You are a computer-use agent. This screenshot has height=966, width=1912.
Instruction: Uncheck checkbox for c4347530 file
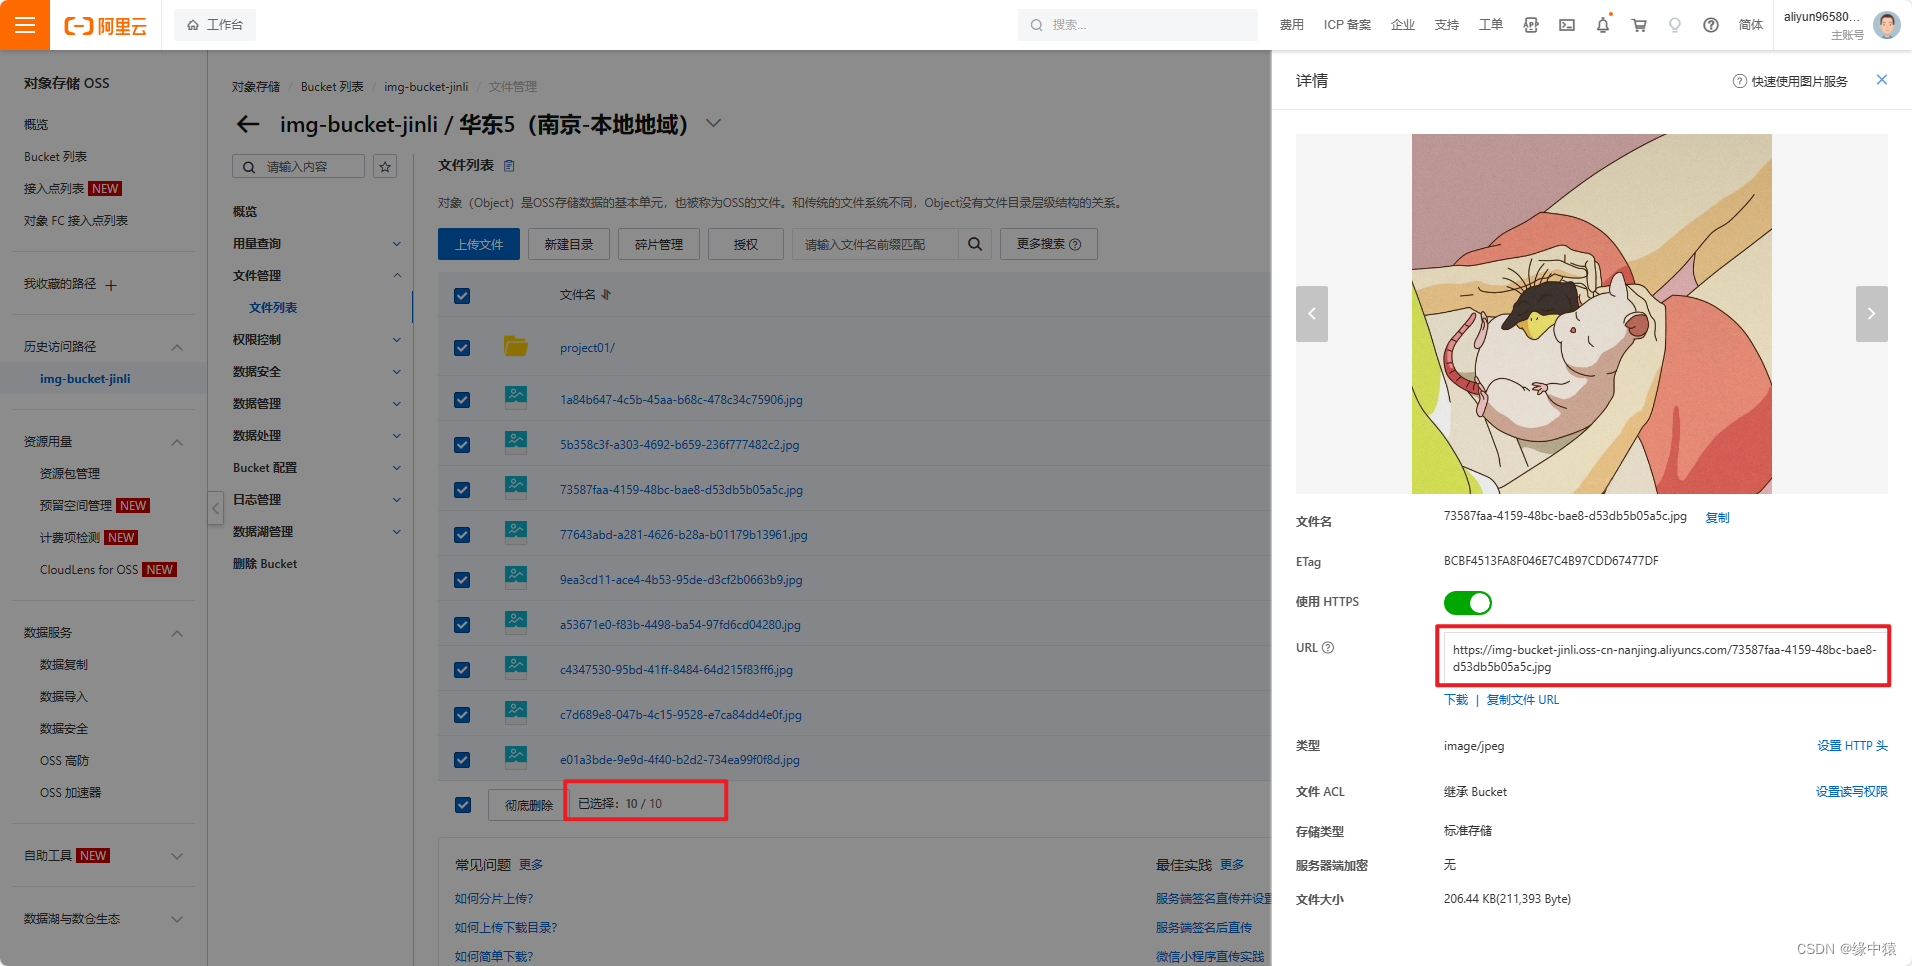(x=462, y=670)
